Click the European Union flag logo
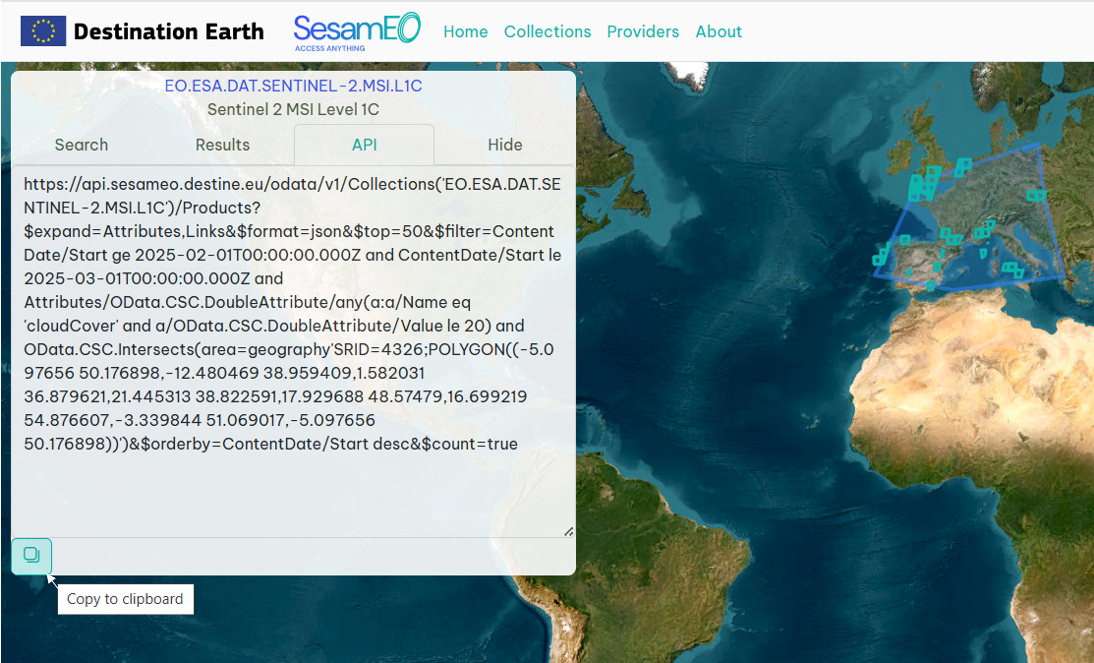The image size is (1094, 663). (x=43, y=32)
